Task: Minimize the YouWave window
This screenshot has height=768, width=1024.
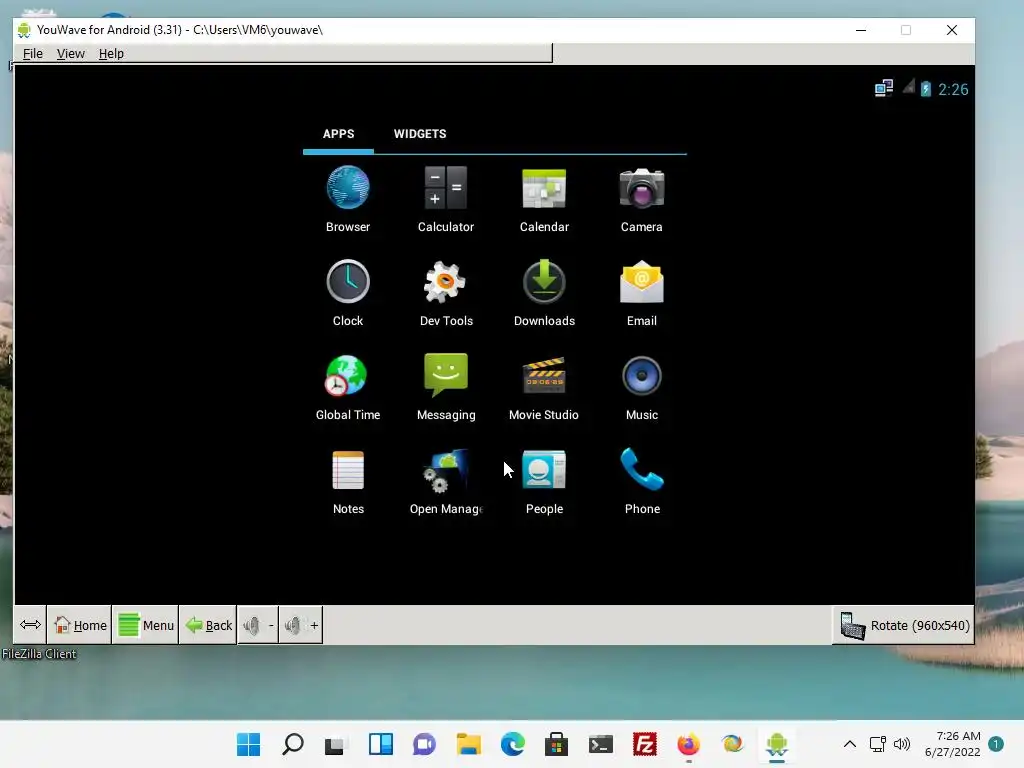Action: [x=861, y=30]
